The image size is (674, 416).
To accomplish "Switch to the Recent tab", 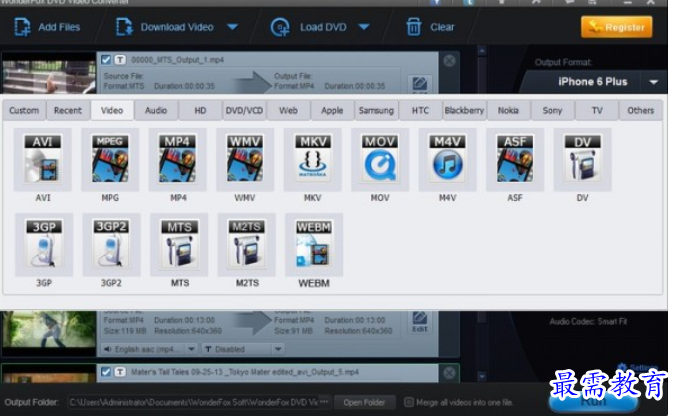I will coord(68,110).
